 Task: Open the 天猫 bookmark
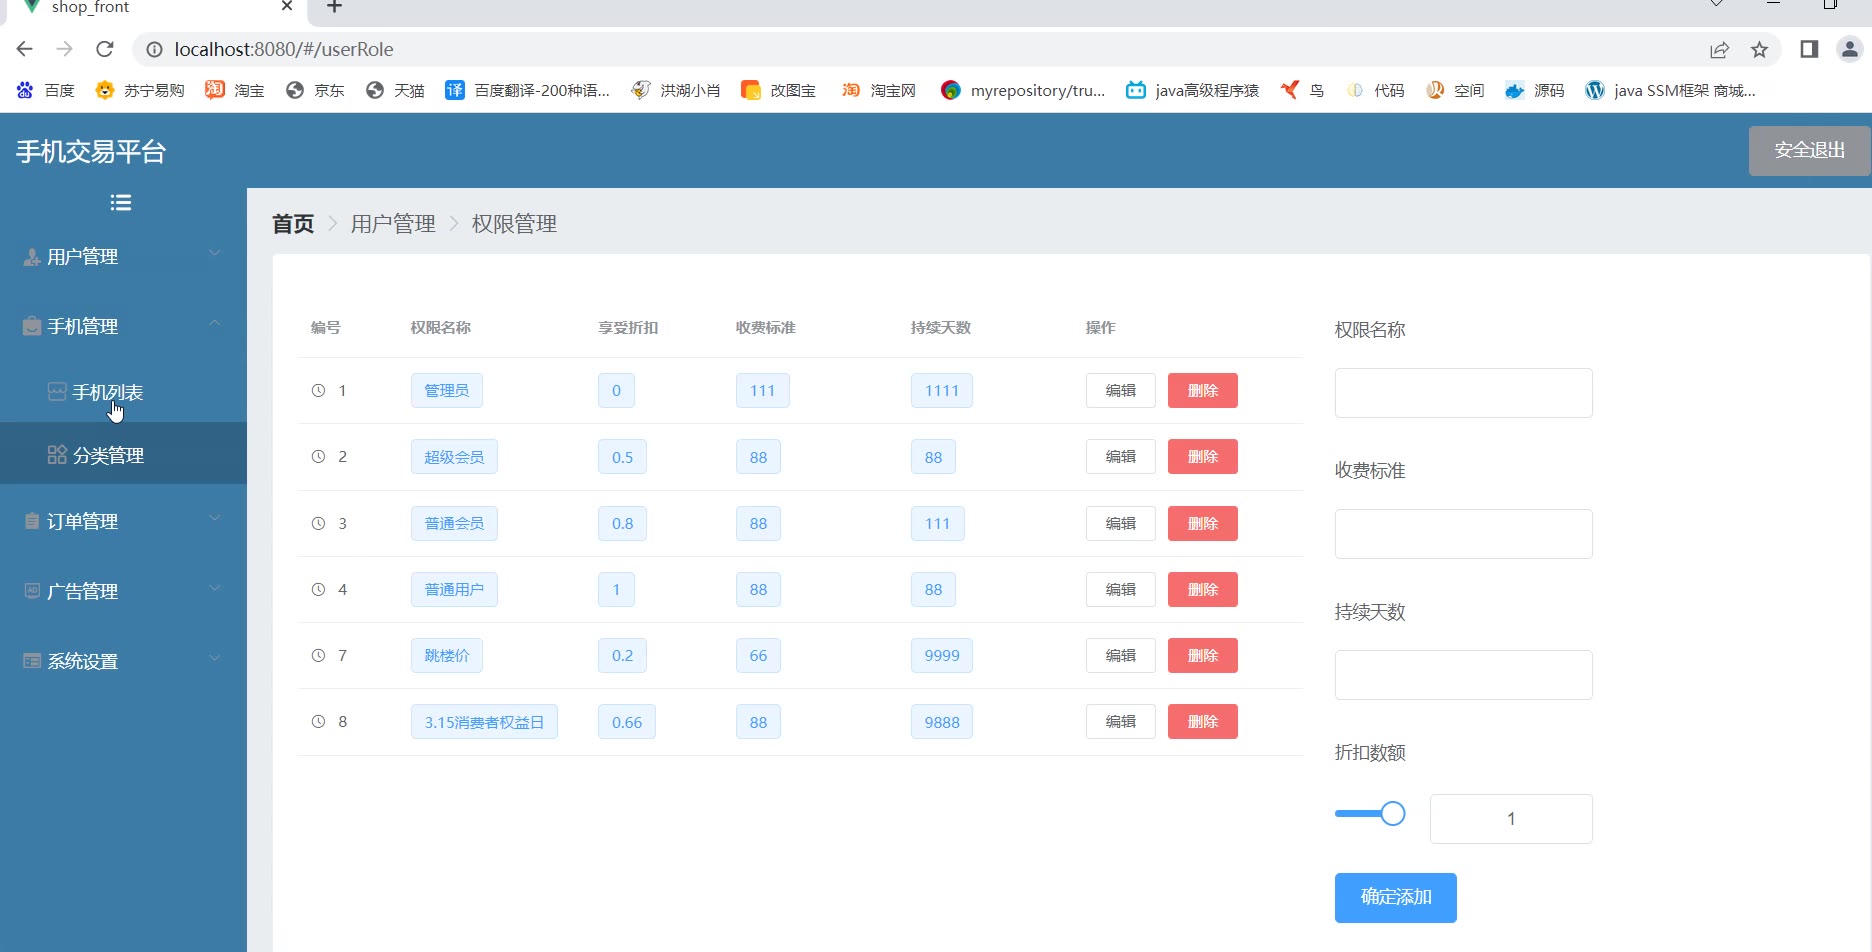[395, 90]
